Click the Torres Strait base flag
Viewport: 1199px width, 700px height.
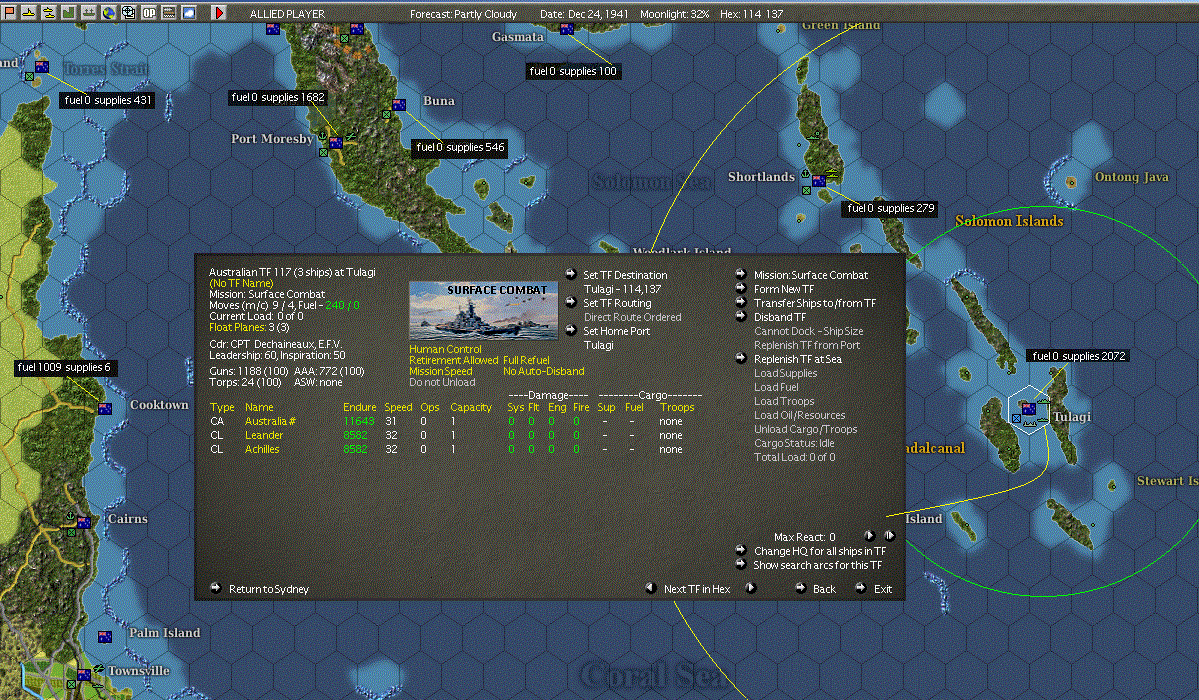click(42, 67)
